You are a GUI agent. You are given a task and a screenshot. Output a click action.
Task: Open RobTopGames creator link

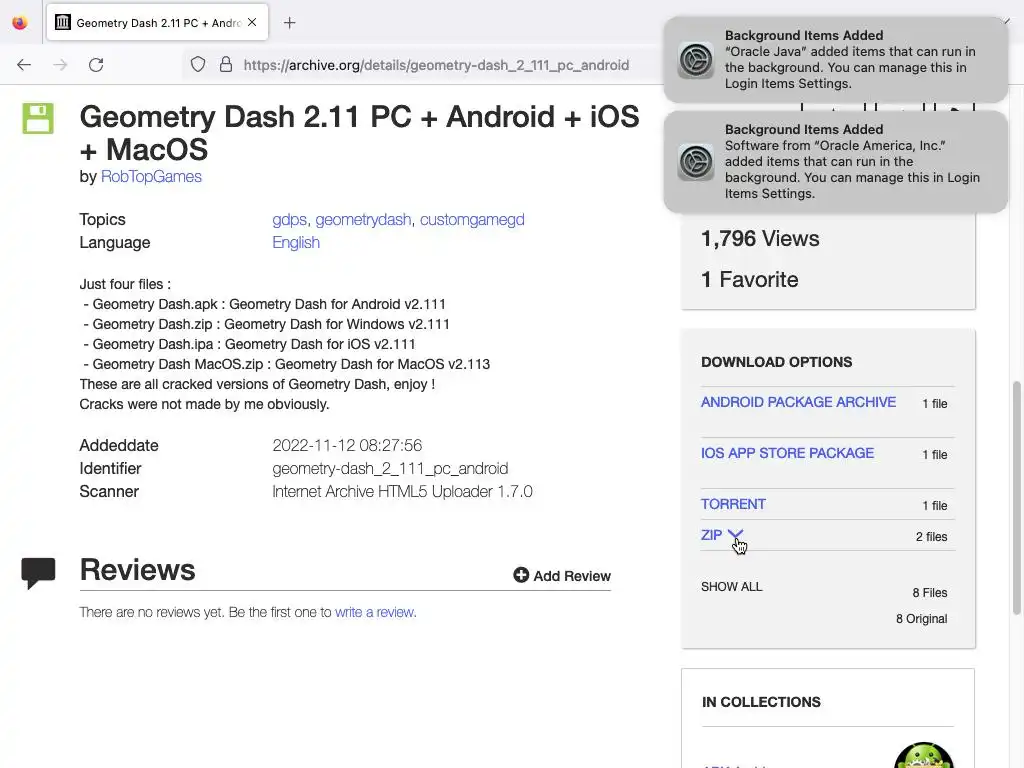pos(151,176)
